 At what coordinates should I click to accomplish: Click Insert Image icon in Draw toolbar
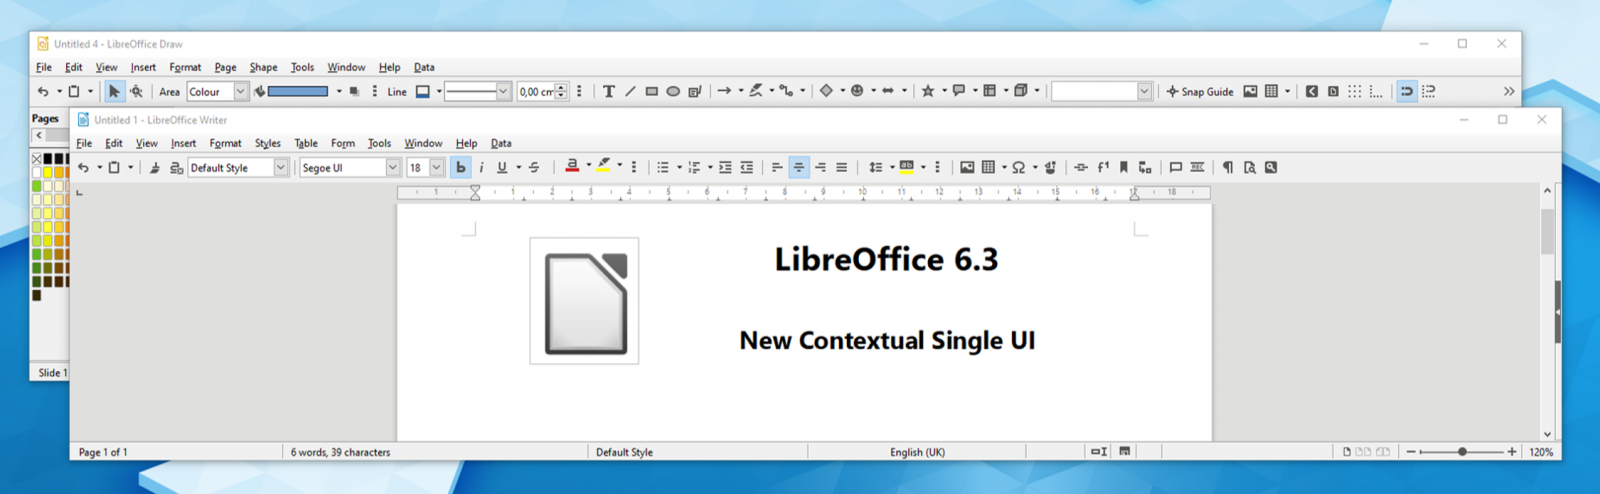click(1250, 91)
